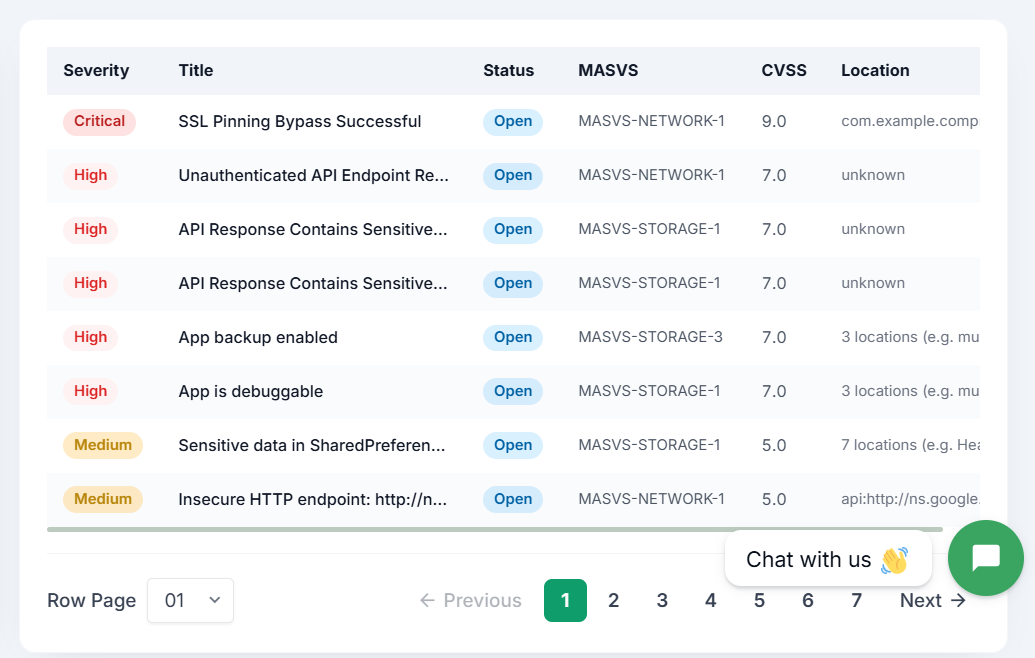Click the 7 locations cell
Viewport: 1035px width, 658px height.
pyautogui.click(x=910, y=445)
